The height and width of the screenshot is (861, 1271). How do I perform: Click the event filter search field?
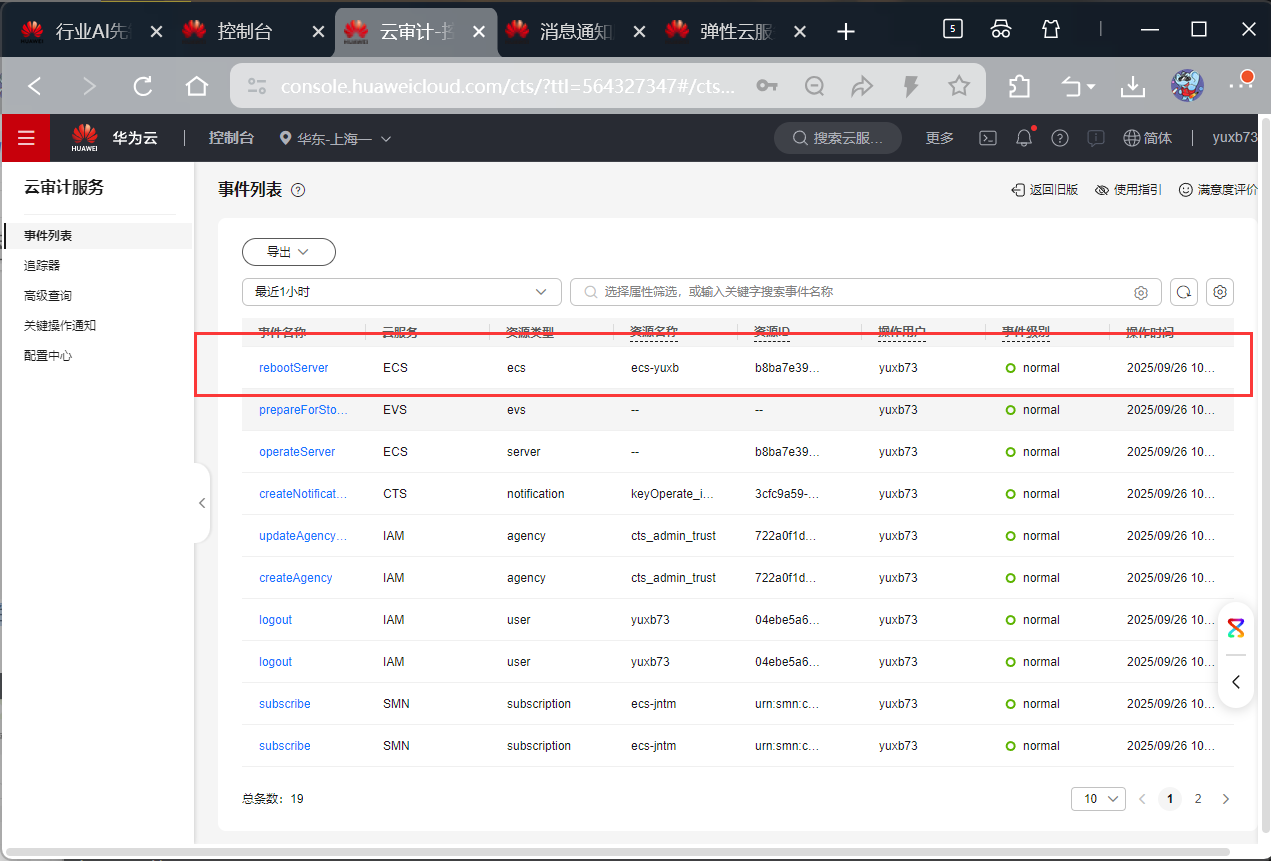coord(866,292)
